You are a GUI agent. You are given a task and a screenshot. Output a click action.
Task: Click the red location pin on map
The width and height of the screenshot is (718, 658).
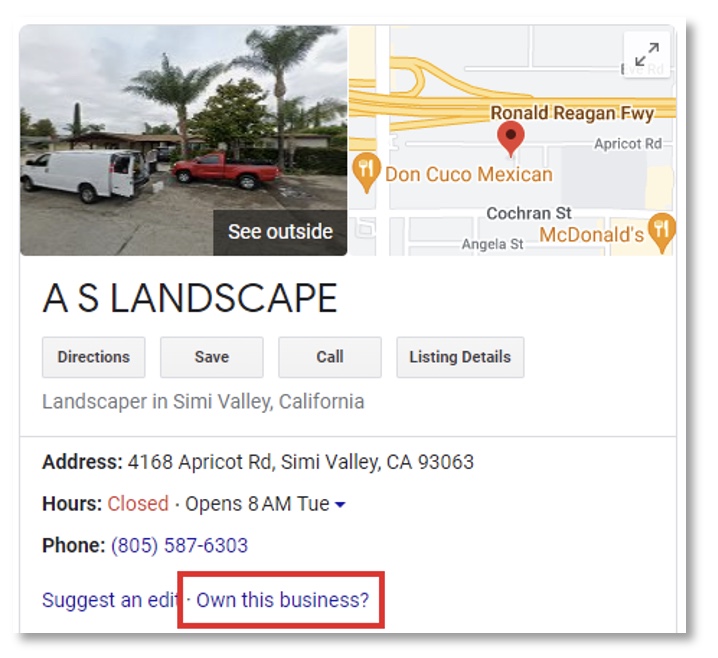(x=511, y=139)
